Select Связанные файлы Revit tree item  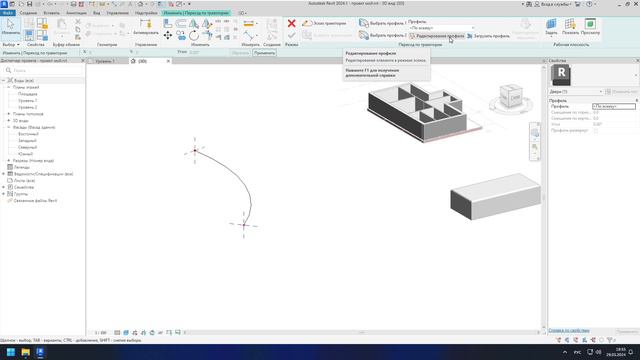point(35,200)
